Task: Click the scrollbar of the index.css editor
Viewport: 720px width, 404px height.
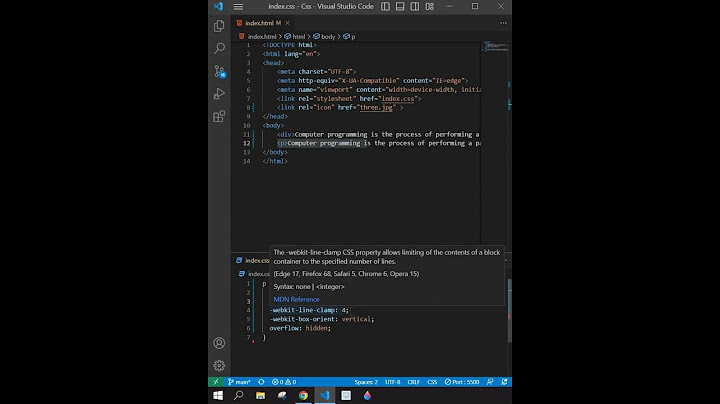Action: 510,310
